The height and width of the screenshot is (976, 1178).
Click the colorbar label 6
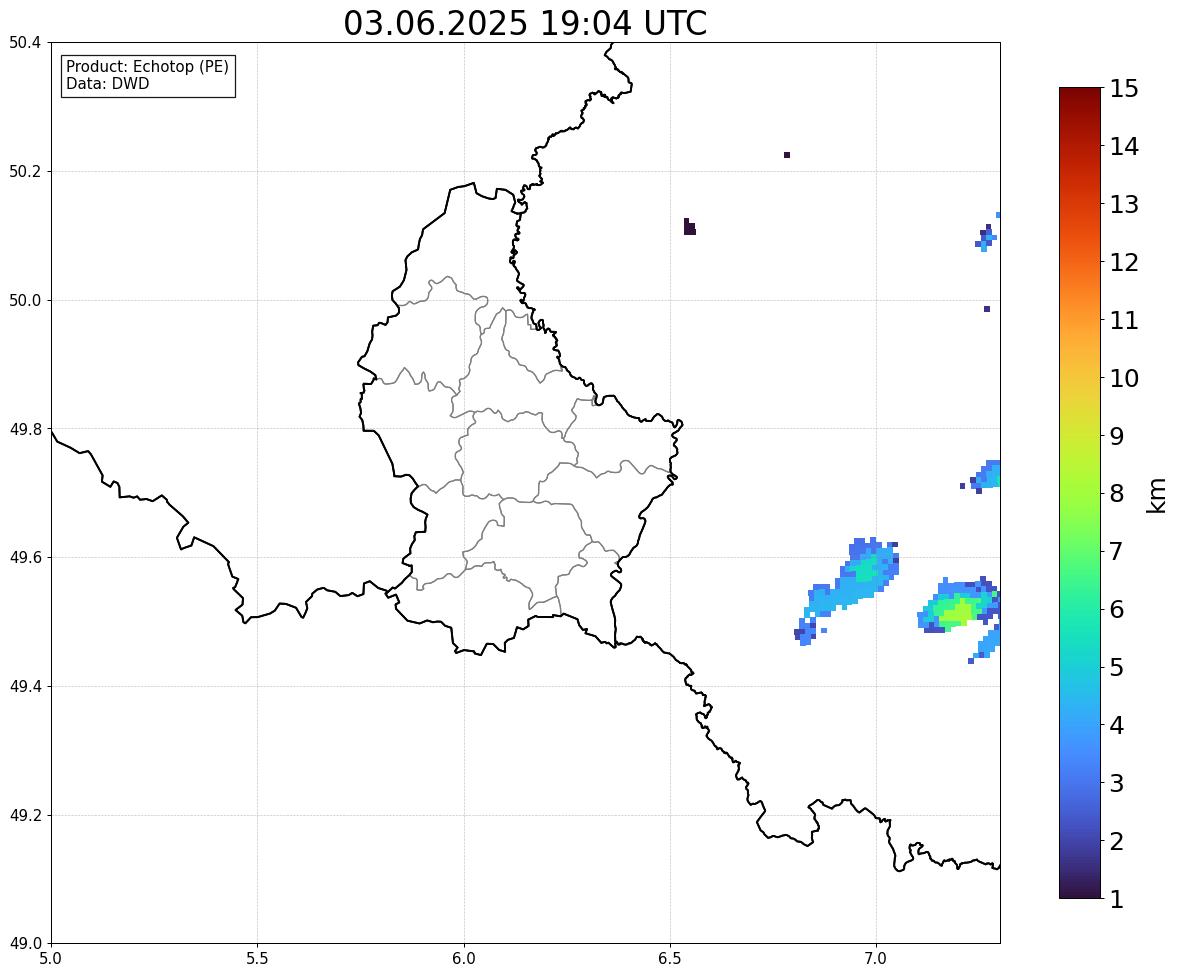point(1116,609)
